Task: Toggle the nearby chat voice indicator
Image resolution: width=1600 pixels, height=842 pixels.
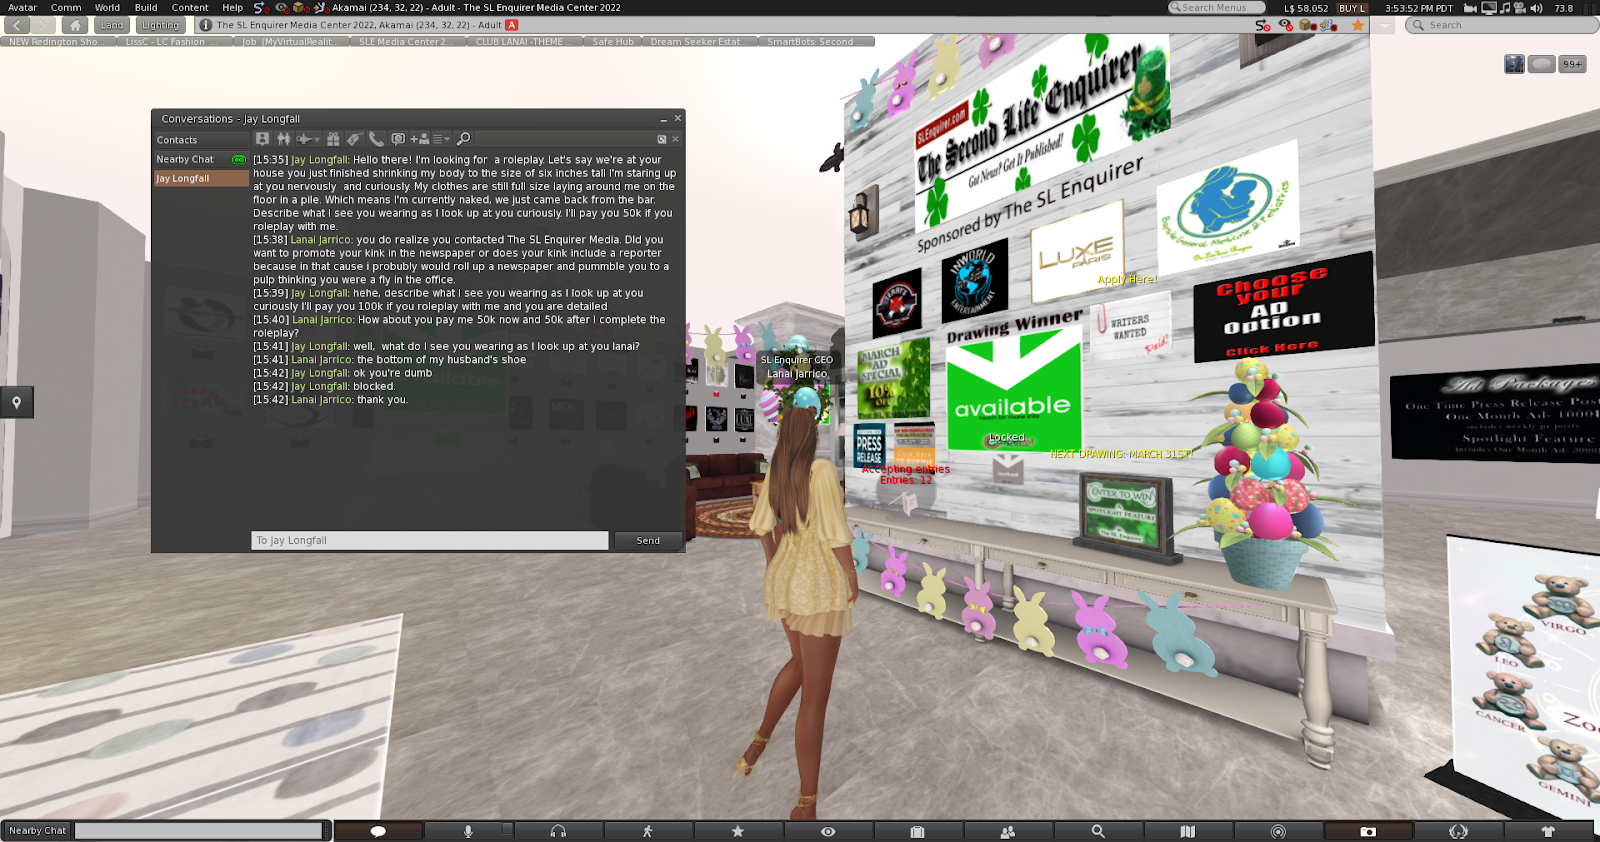Action: [239, 159]
